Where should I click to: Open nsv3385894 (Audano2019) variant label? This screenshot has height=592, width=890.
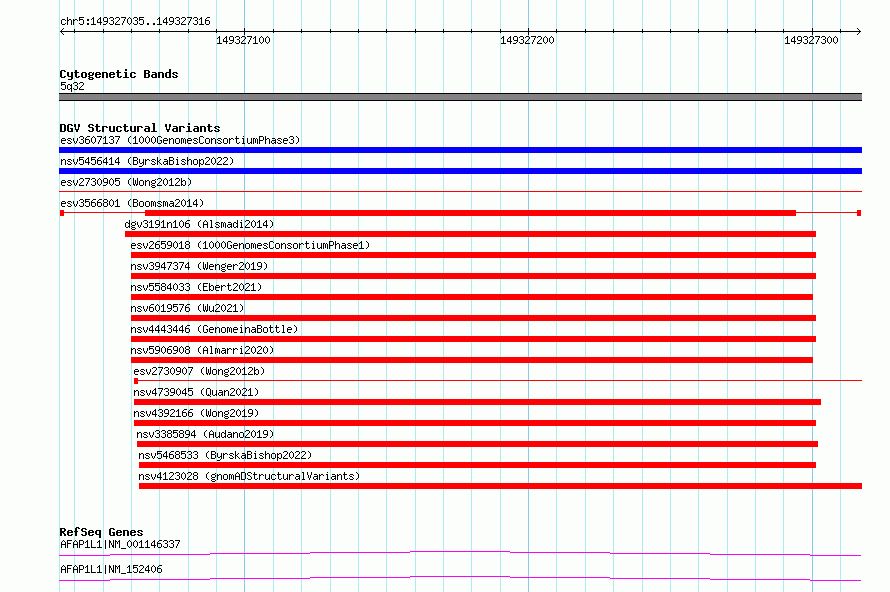(205, 434)
